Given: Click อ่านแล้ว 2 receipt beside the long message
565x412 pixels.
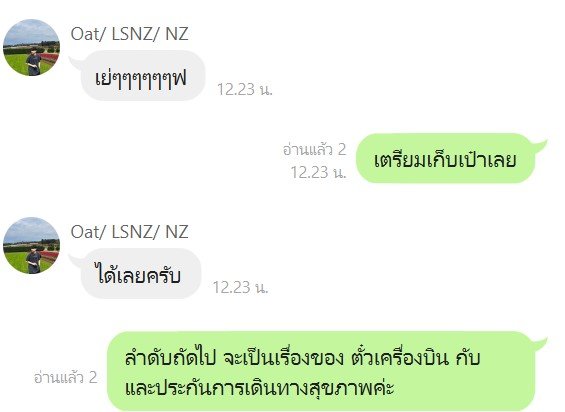Looking at the screenshot, I should click(65, 377).
